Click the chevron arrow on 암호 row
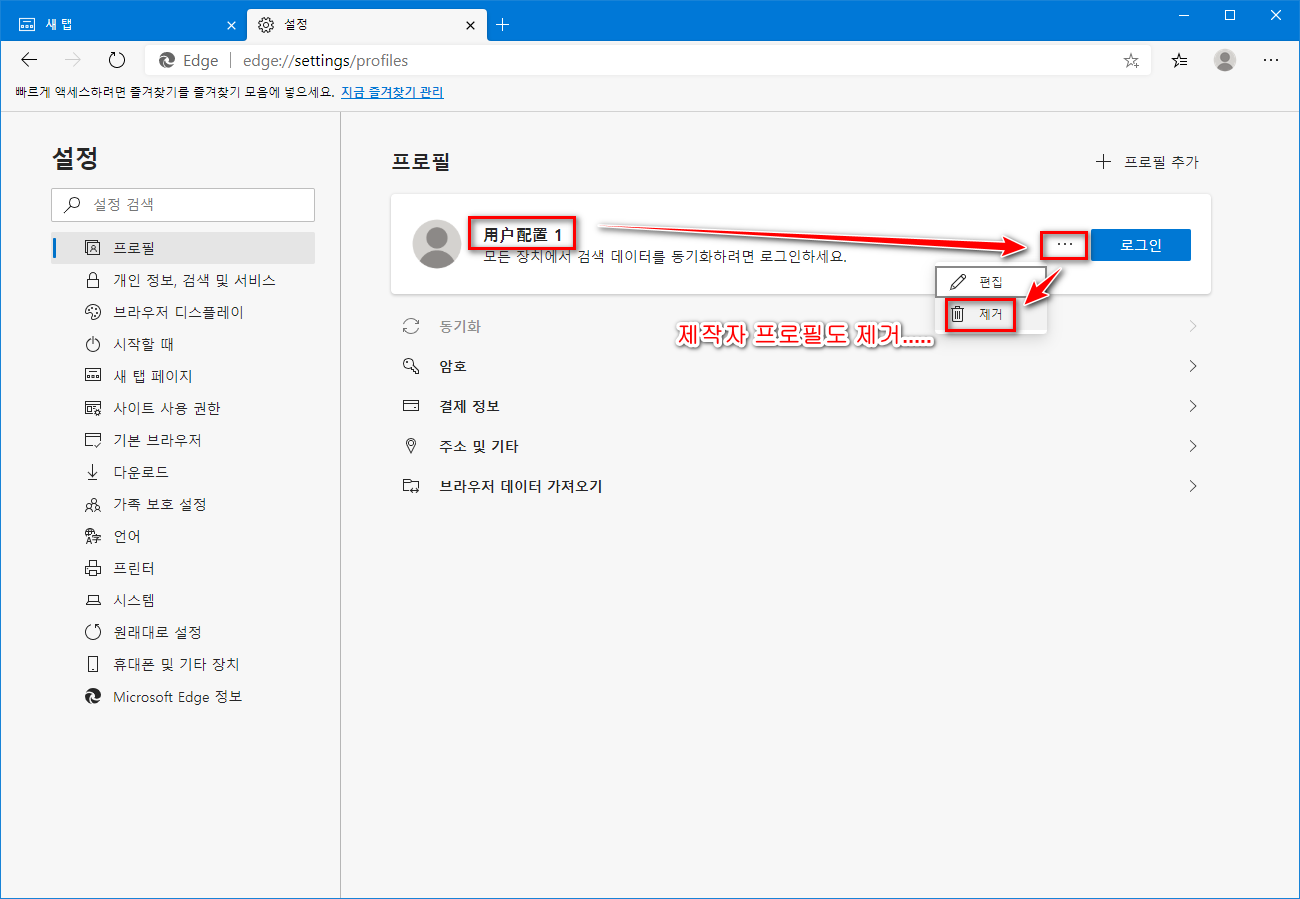Viewport: 1300px width, 899px height. [1193, 366]
